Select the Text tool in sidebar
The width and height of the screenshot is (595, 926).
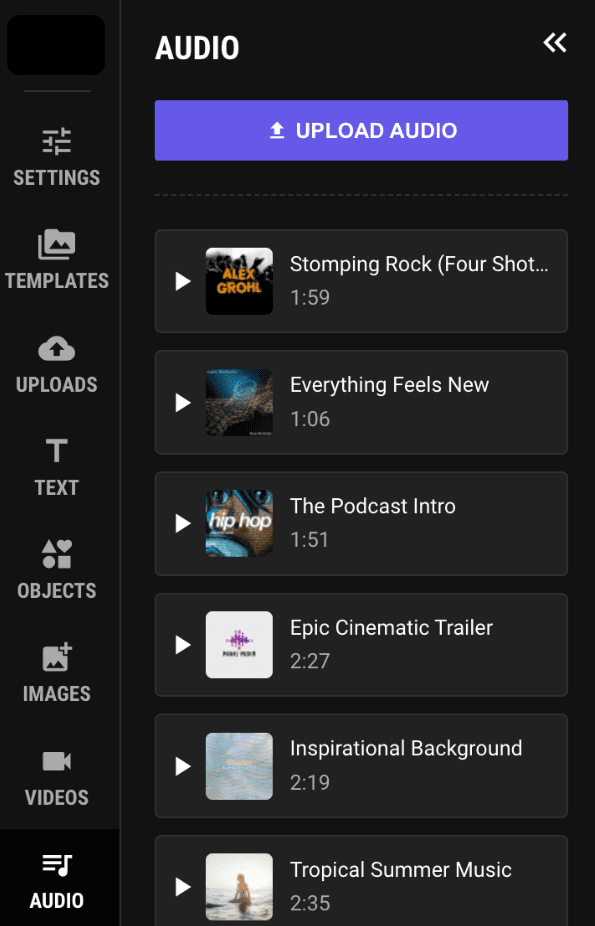[57, 467]
